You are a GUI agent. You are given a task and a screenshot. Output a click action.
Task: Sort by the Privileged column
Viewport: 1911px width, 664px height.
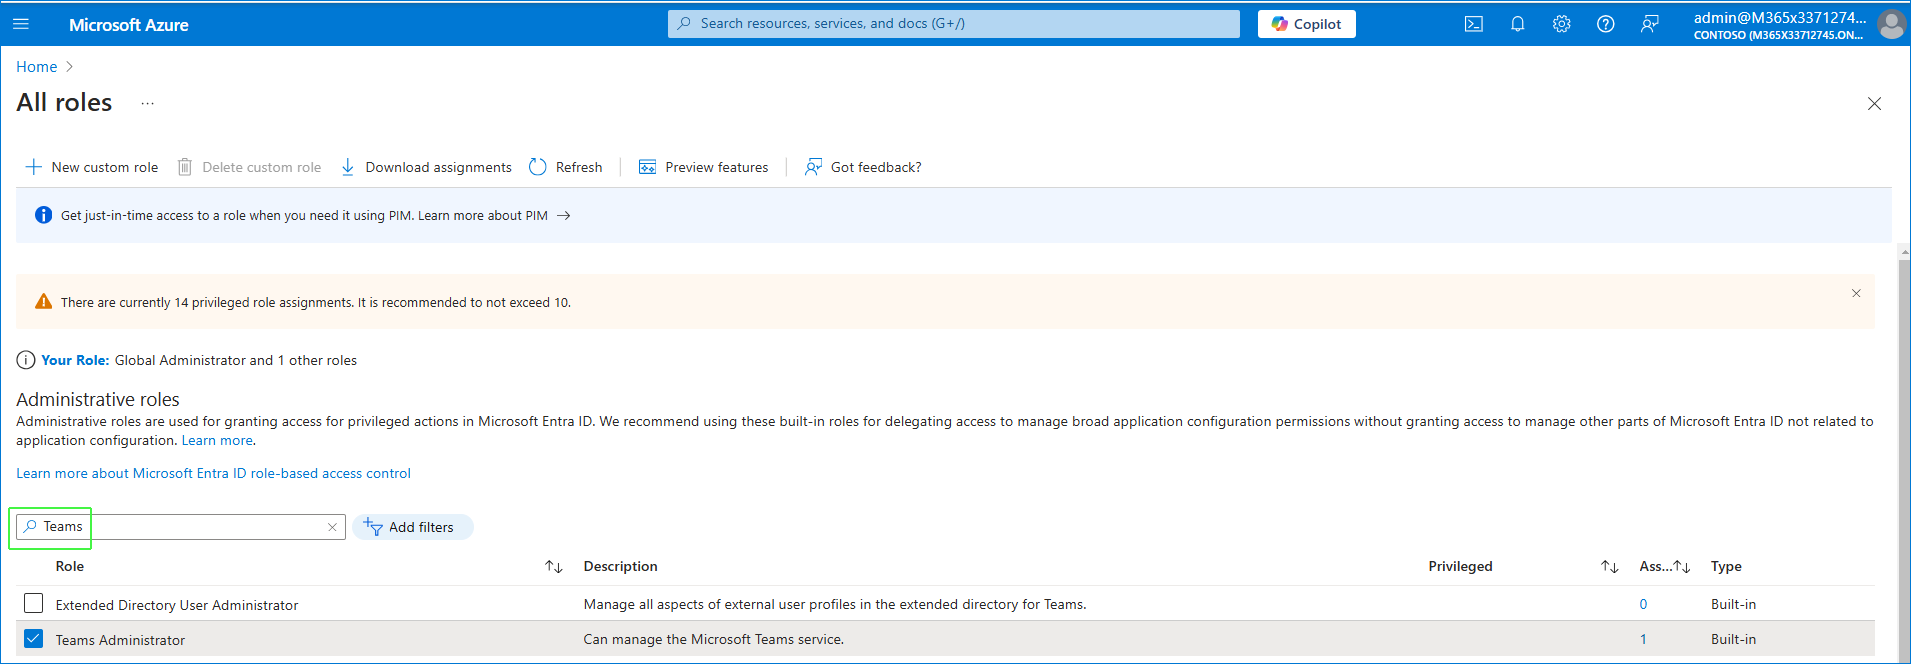(x=1609, y=567)
